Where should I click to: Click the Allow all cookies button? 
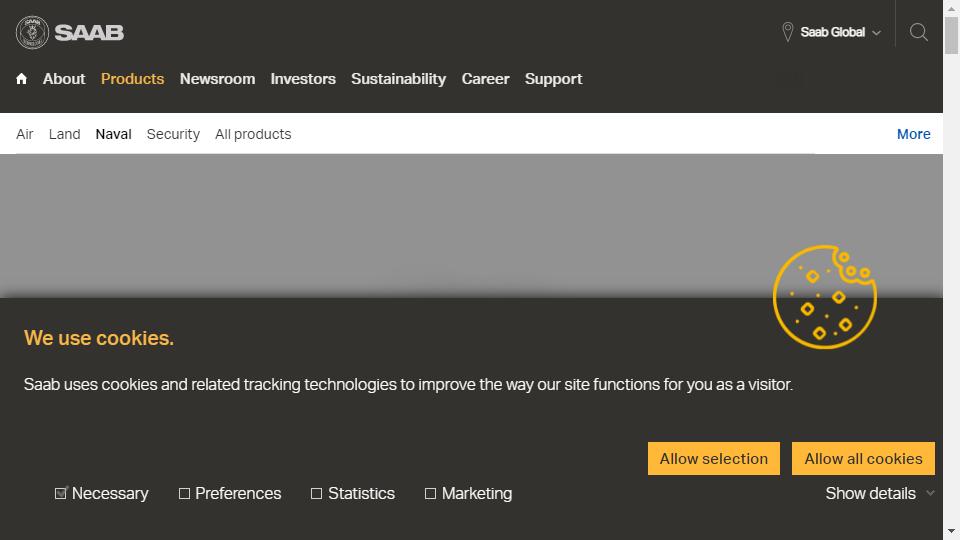point(863,459)
